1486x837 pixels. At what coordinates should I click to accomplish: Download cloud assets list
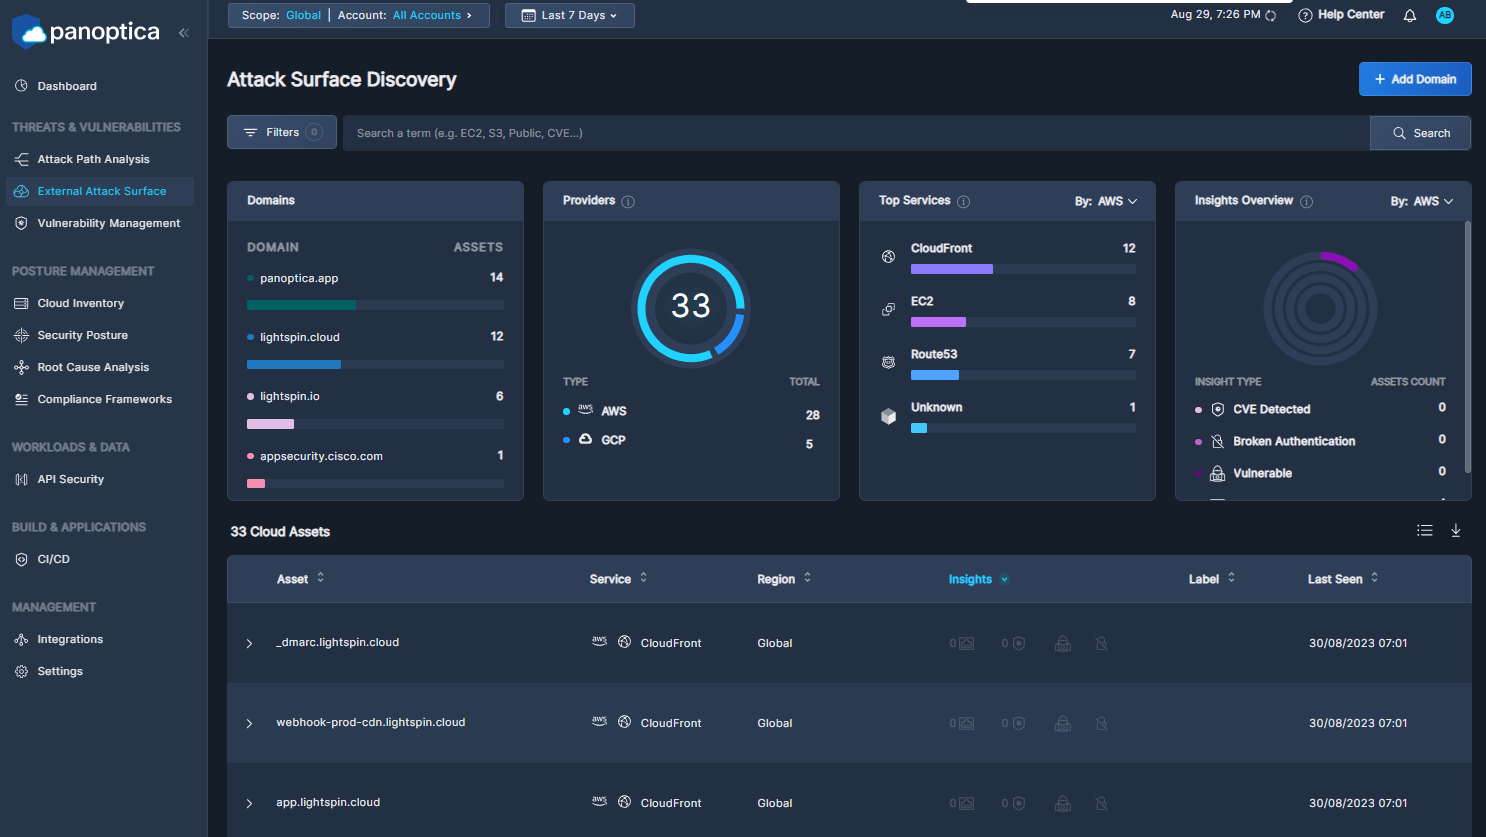pyautogui.click(x=1456, y=531)
